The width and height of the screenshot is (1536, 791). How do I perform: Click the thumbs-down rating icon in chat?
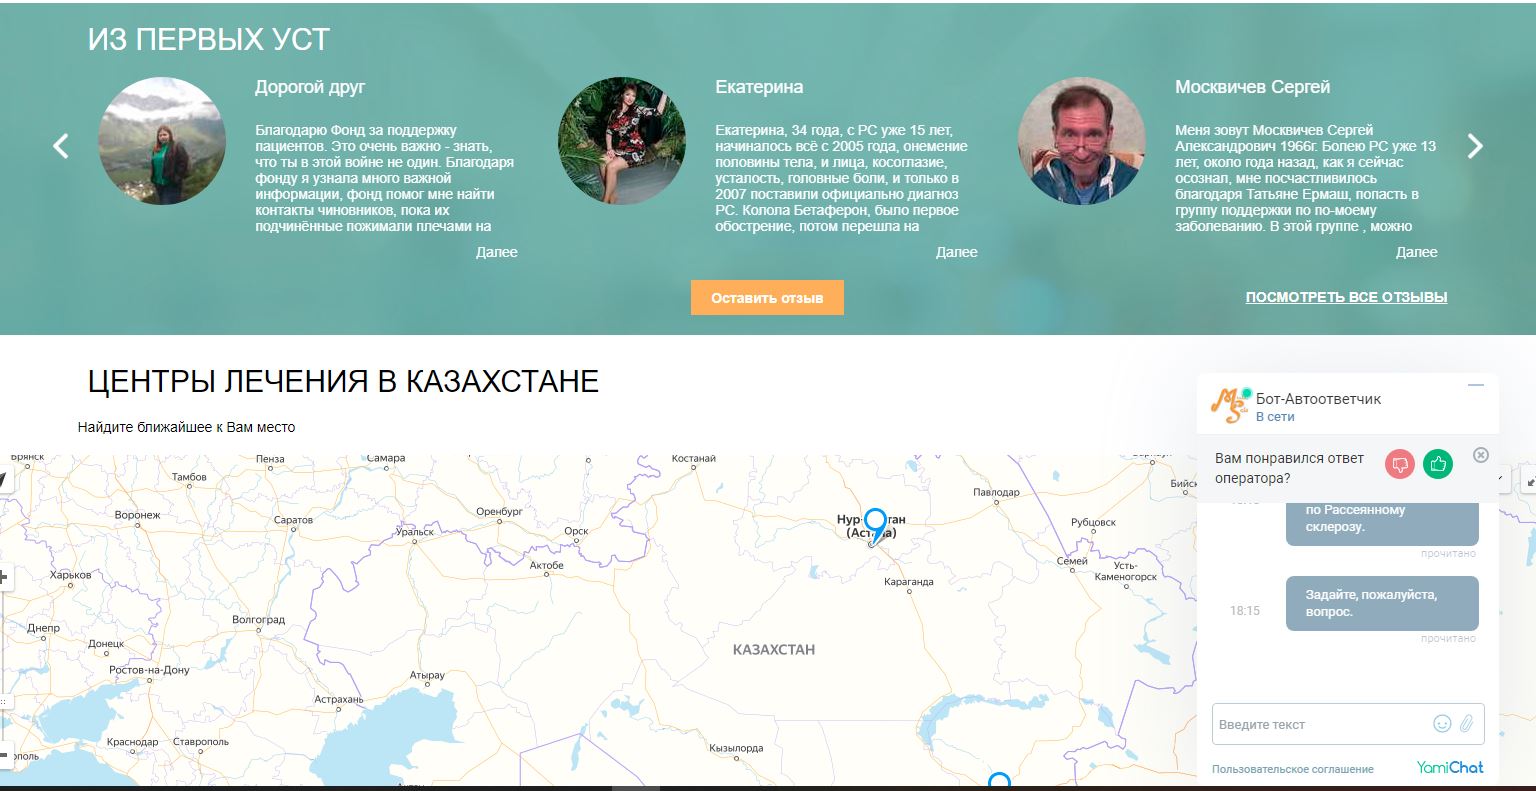(1400, 464)
